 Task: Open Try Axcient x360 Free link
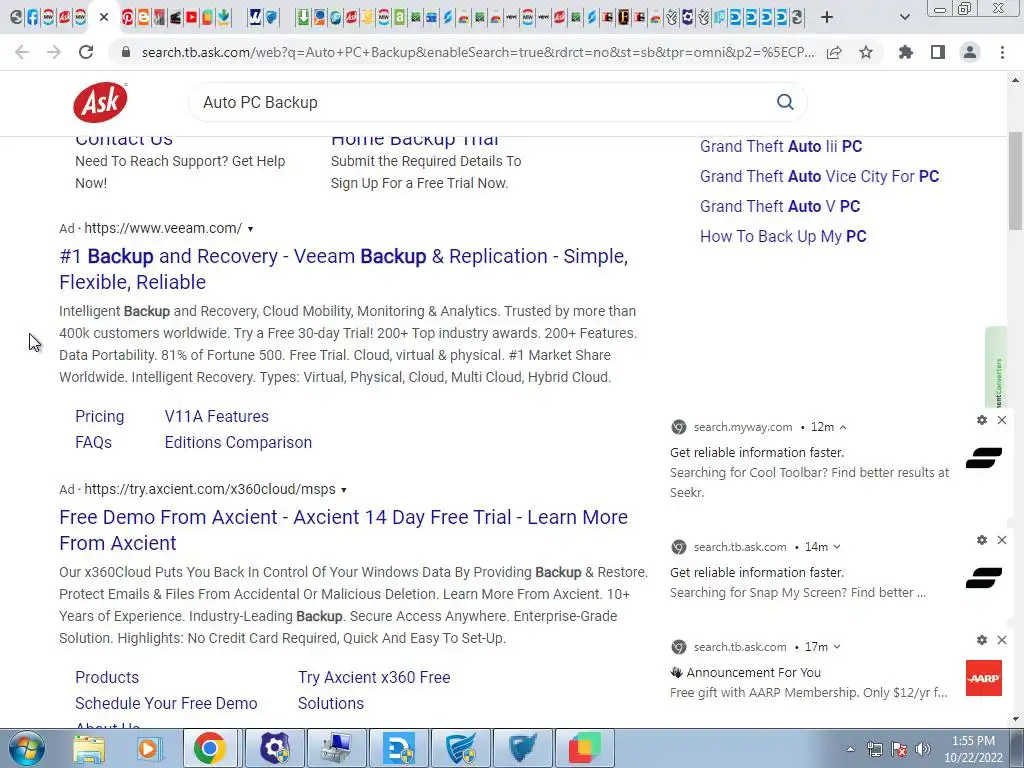point(374,677)
